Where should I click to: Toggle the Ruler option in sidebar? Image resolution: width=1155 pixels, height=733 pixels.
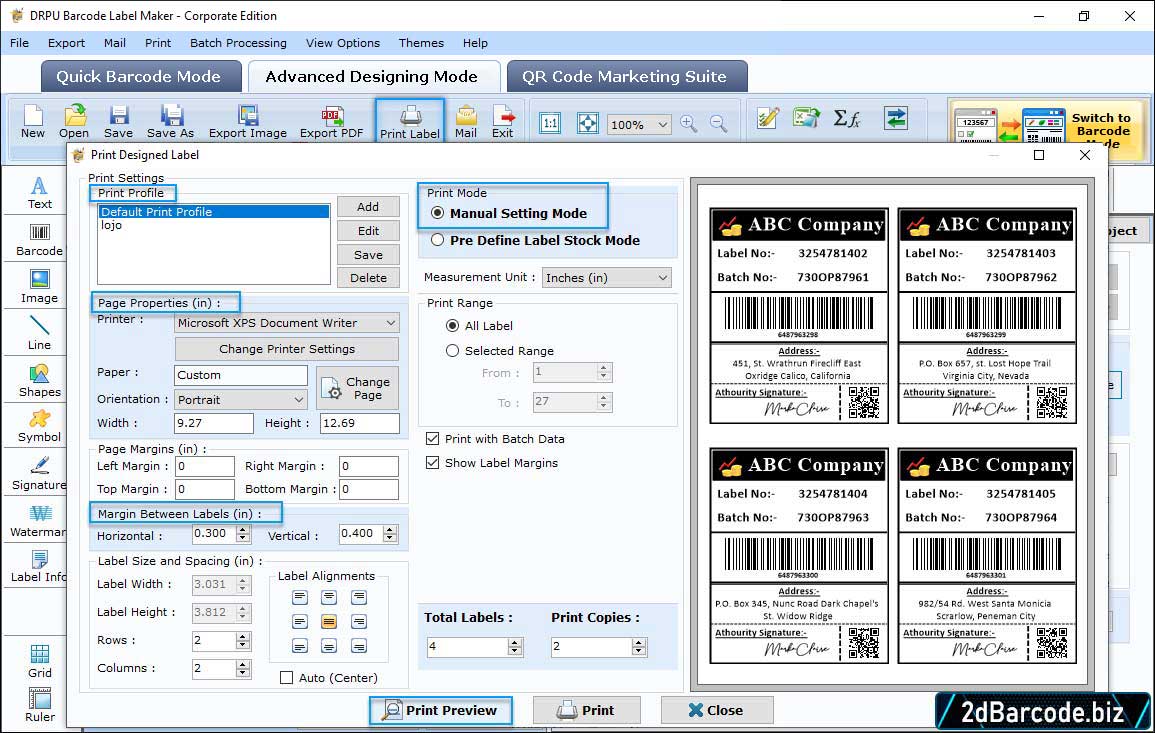pyautogui.click(x=39, y=705)
